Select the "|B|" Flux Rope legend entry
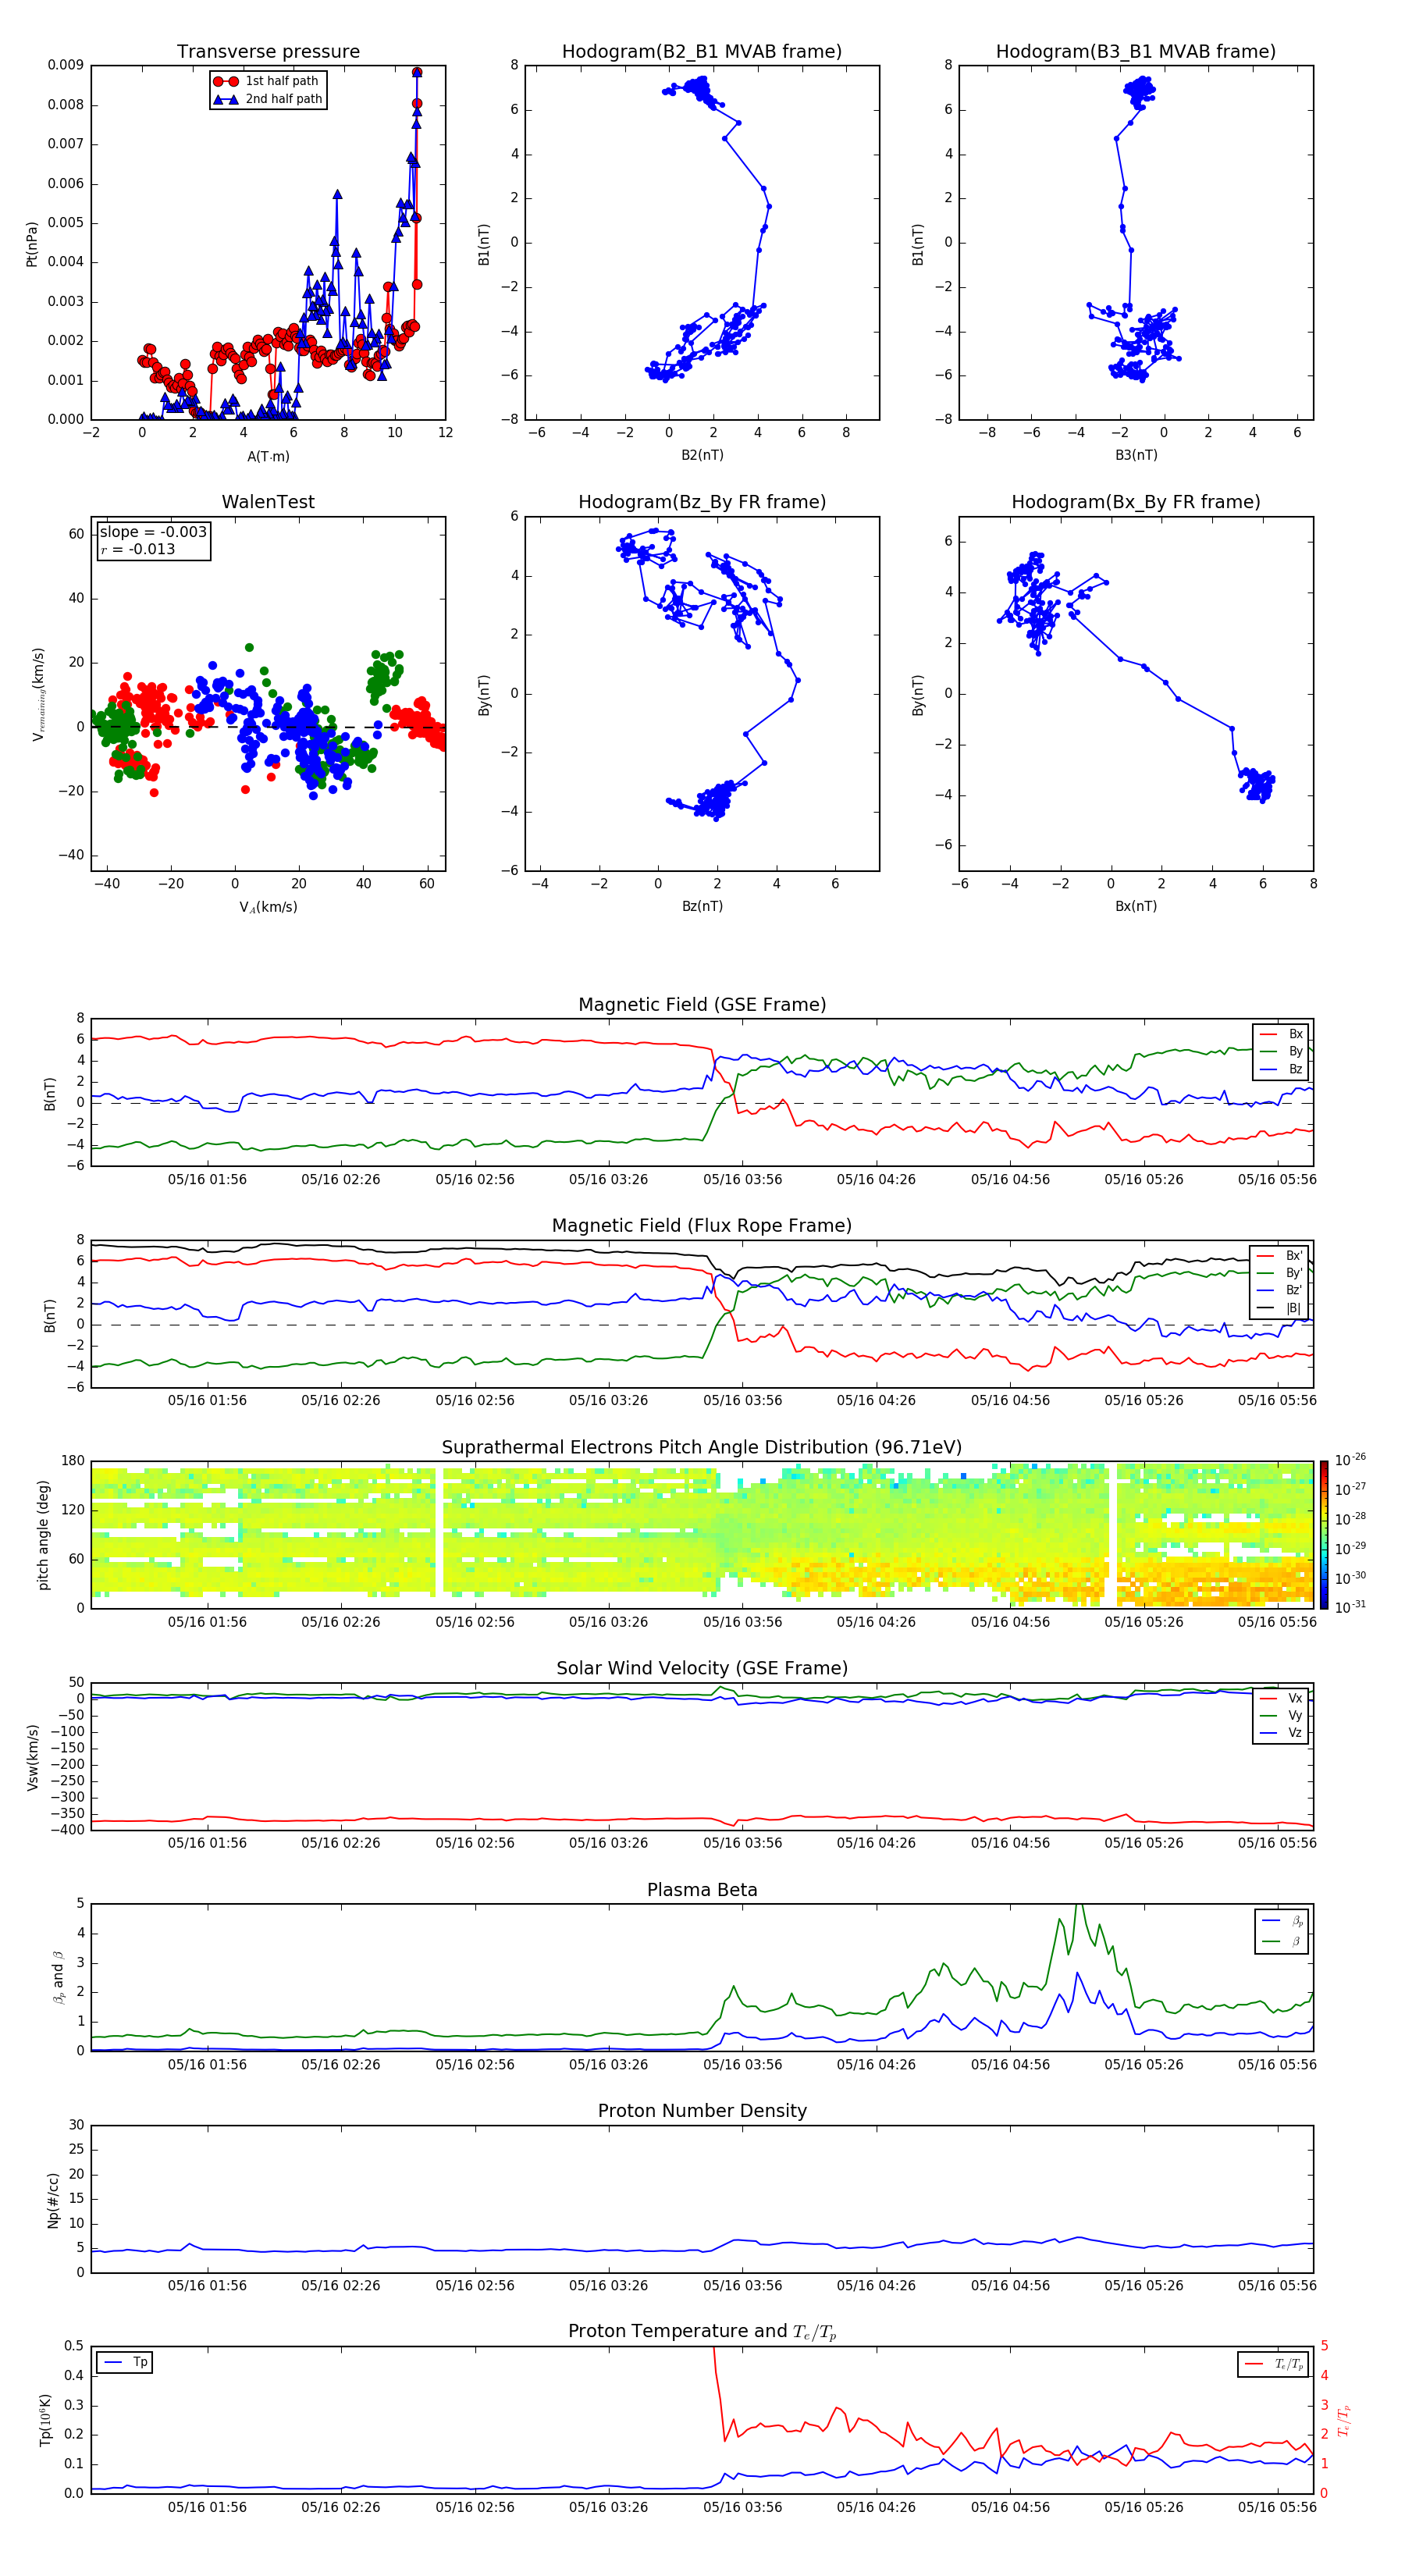This screenshot has width=1405, height=2576. [1279, 1308]
